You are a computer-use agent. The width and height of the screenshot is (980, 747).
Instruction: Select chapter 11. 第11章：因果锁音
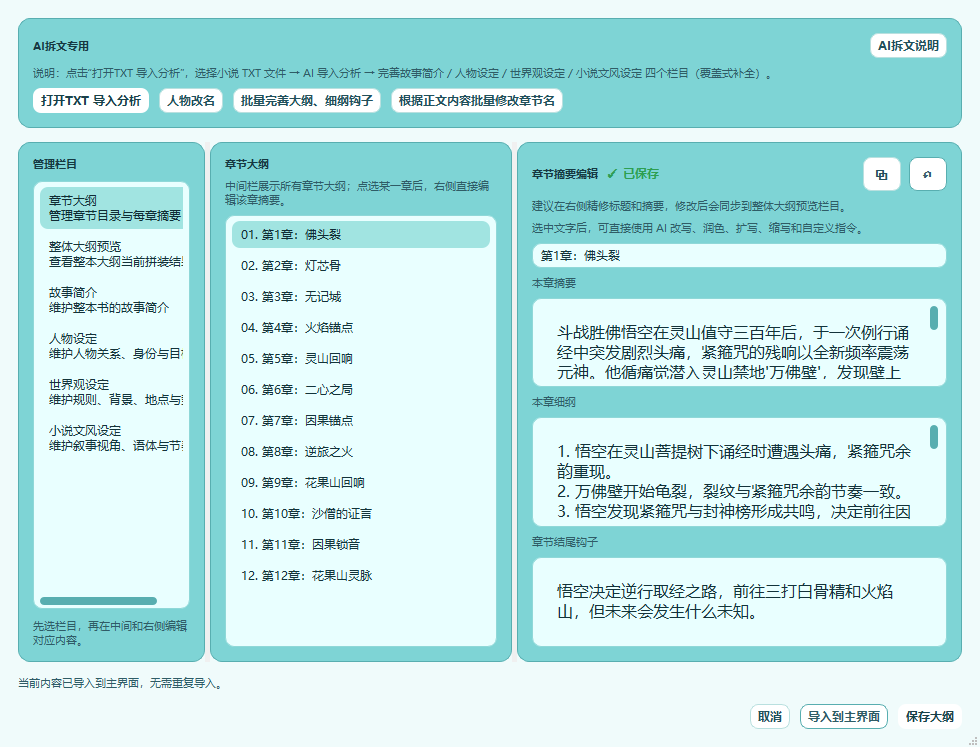click(x=361, y=544)
